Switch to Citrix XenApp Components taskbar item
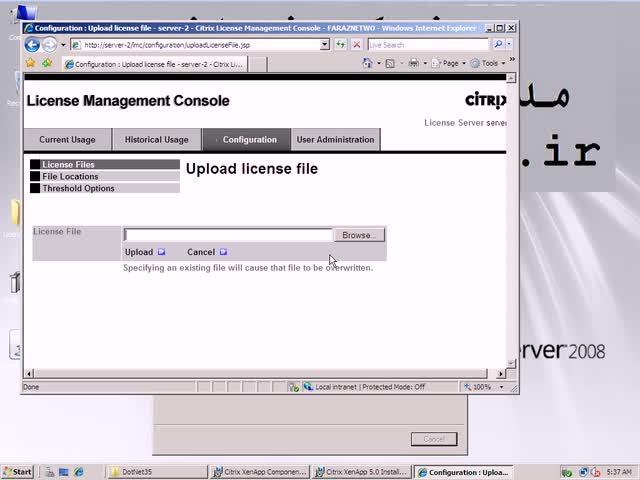 (x=260, y=472)
